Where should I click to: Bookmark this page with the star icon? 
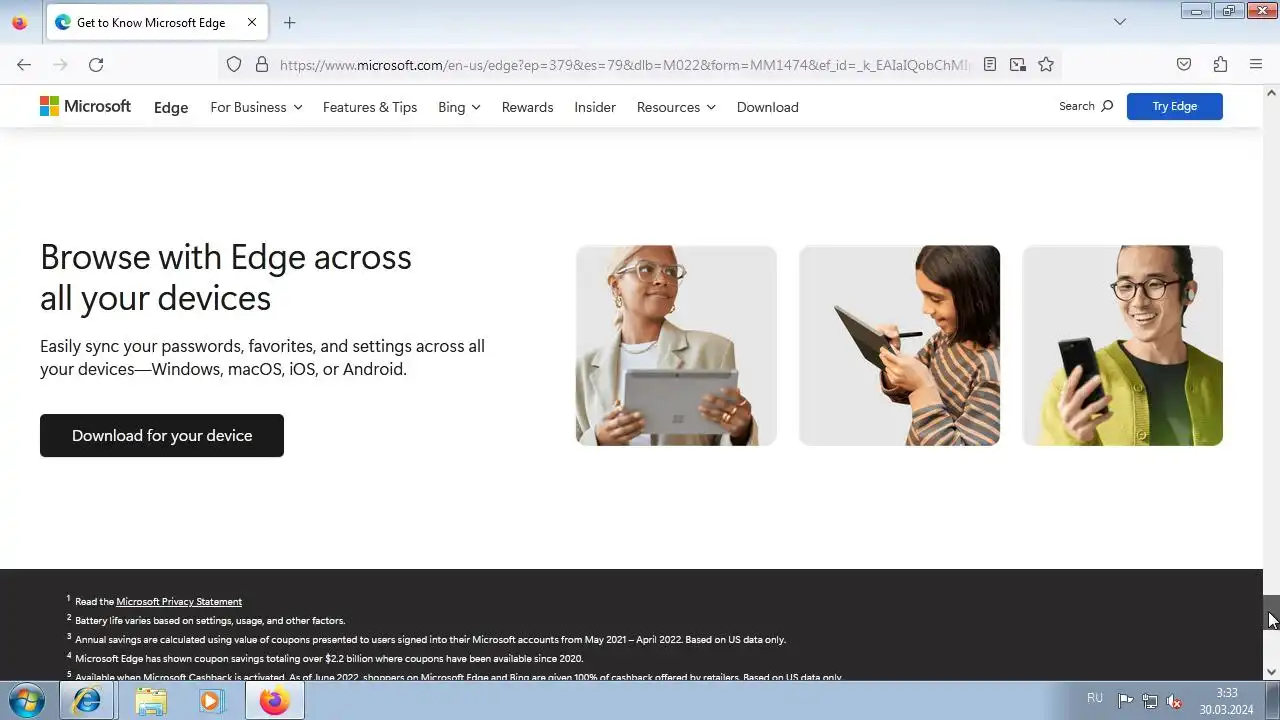coord(1046,64)
